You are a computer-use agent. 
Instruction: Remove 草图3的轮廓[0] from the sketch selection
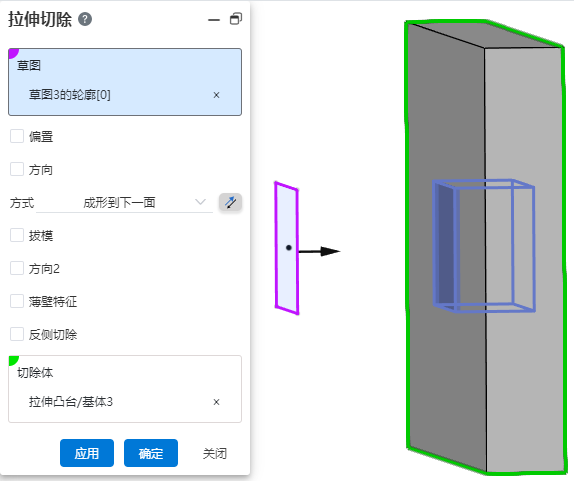pos(216,95)
